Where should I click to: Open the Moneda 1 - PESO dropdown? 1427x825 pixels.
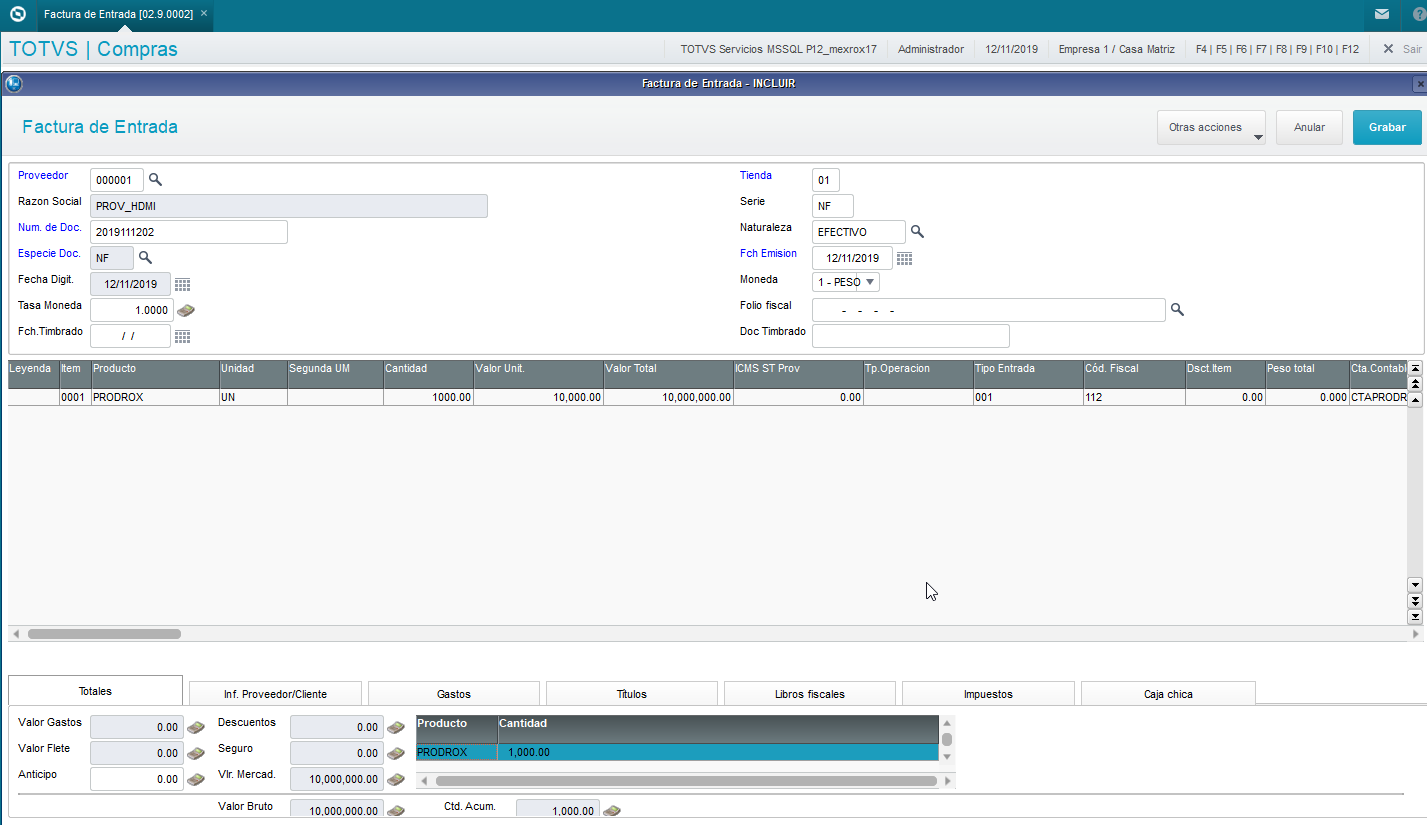(x=846, y=282)
